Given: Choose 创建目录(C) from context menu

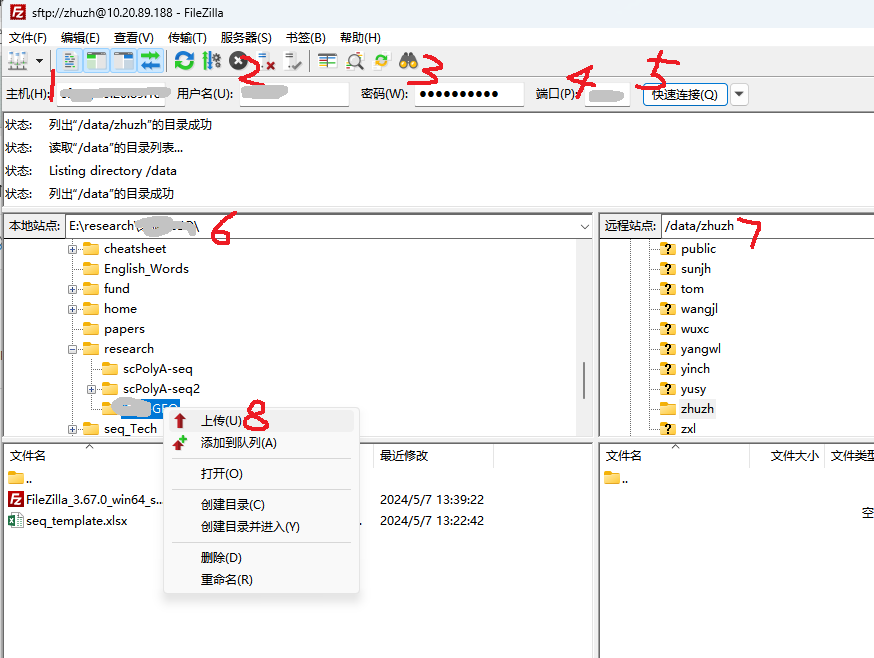Looking at the screenshot, I should coord(261,505).
